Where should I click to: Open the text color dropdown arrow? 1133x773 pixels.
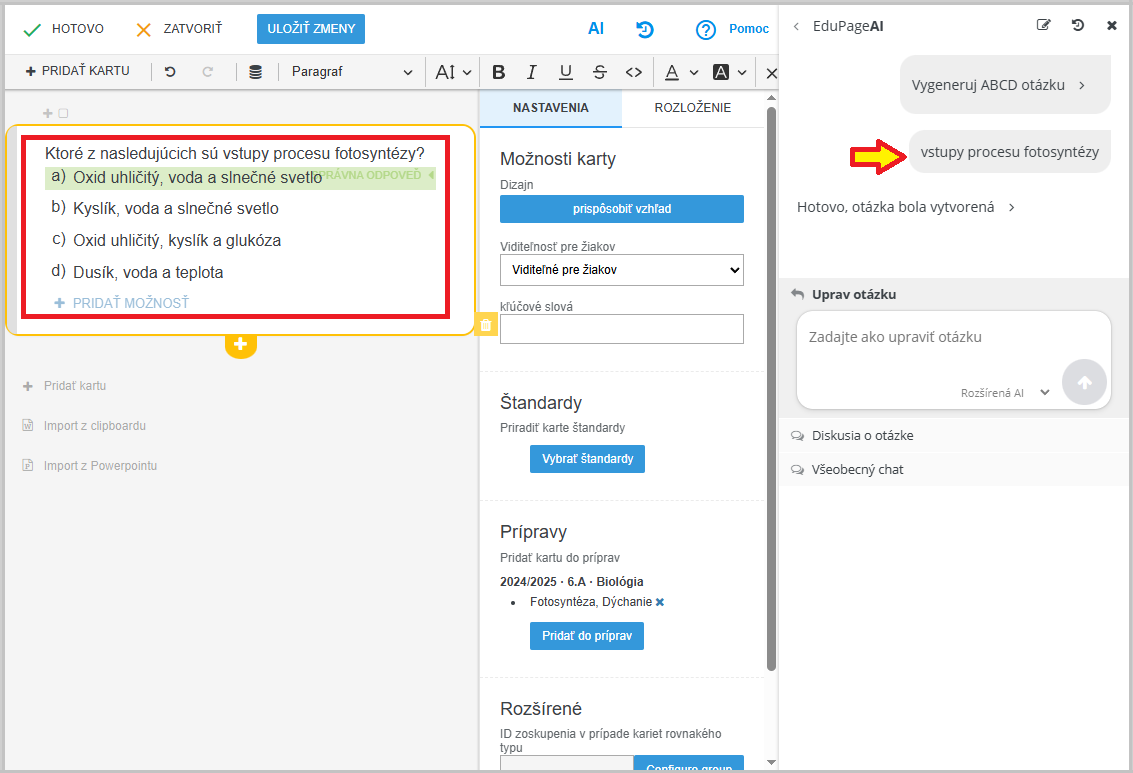(694, 72)
